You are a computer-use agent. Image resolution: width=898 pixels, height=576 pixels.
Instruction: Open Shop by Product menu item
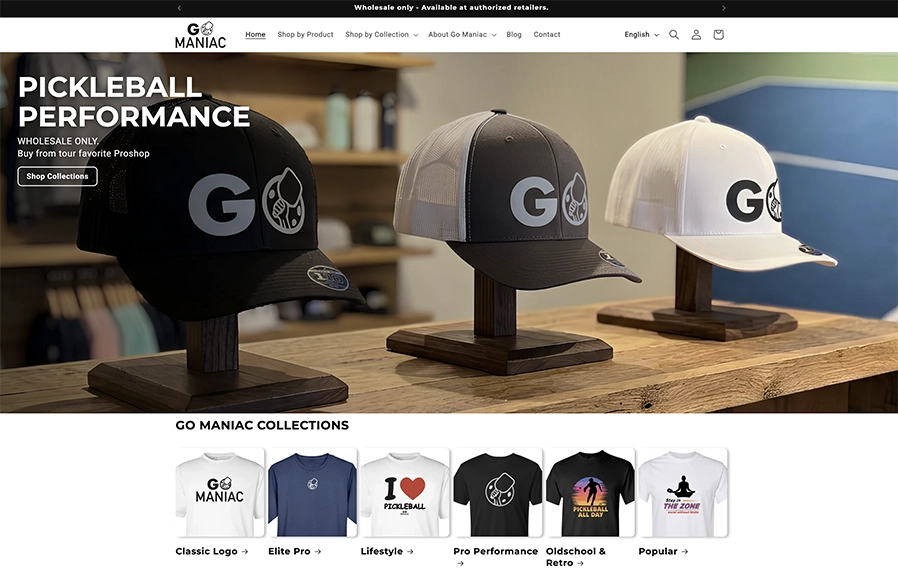[x=305, y=34]
